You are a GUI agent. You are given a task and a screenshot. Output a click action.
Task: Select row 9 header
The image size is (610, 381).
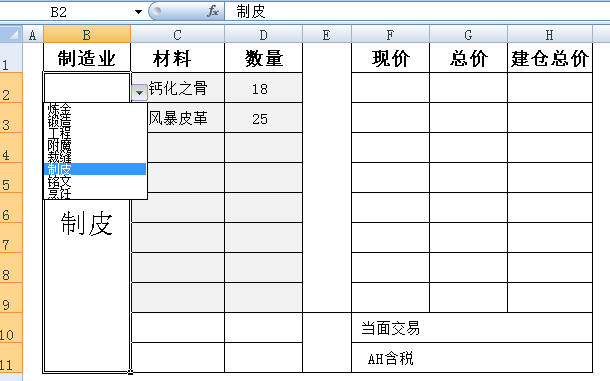coord(11,297)
